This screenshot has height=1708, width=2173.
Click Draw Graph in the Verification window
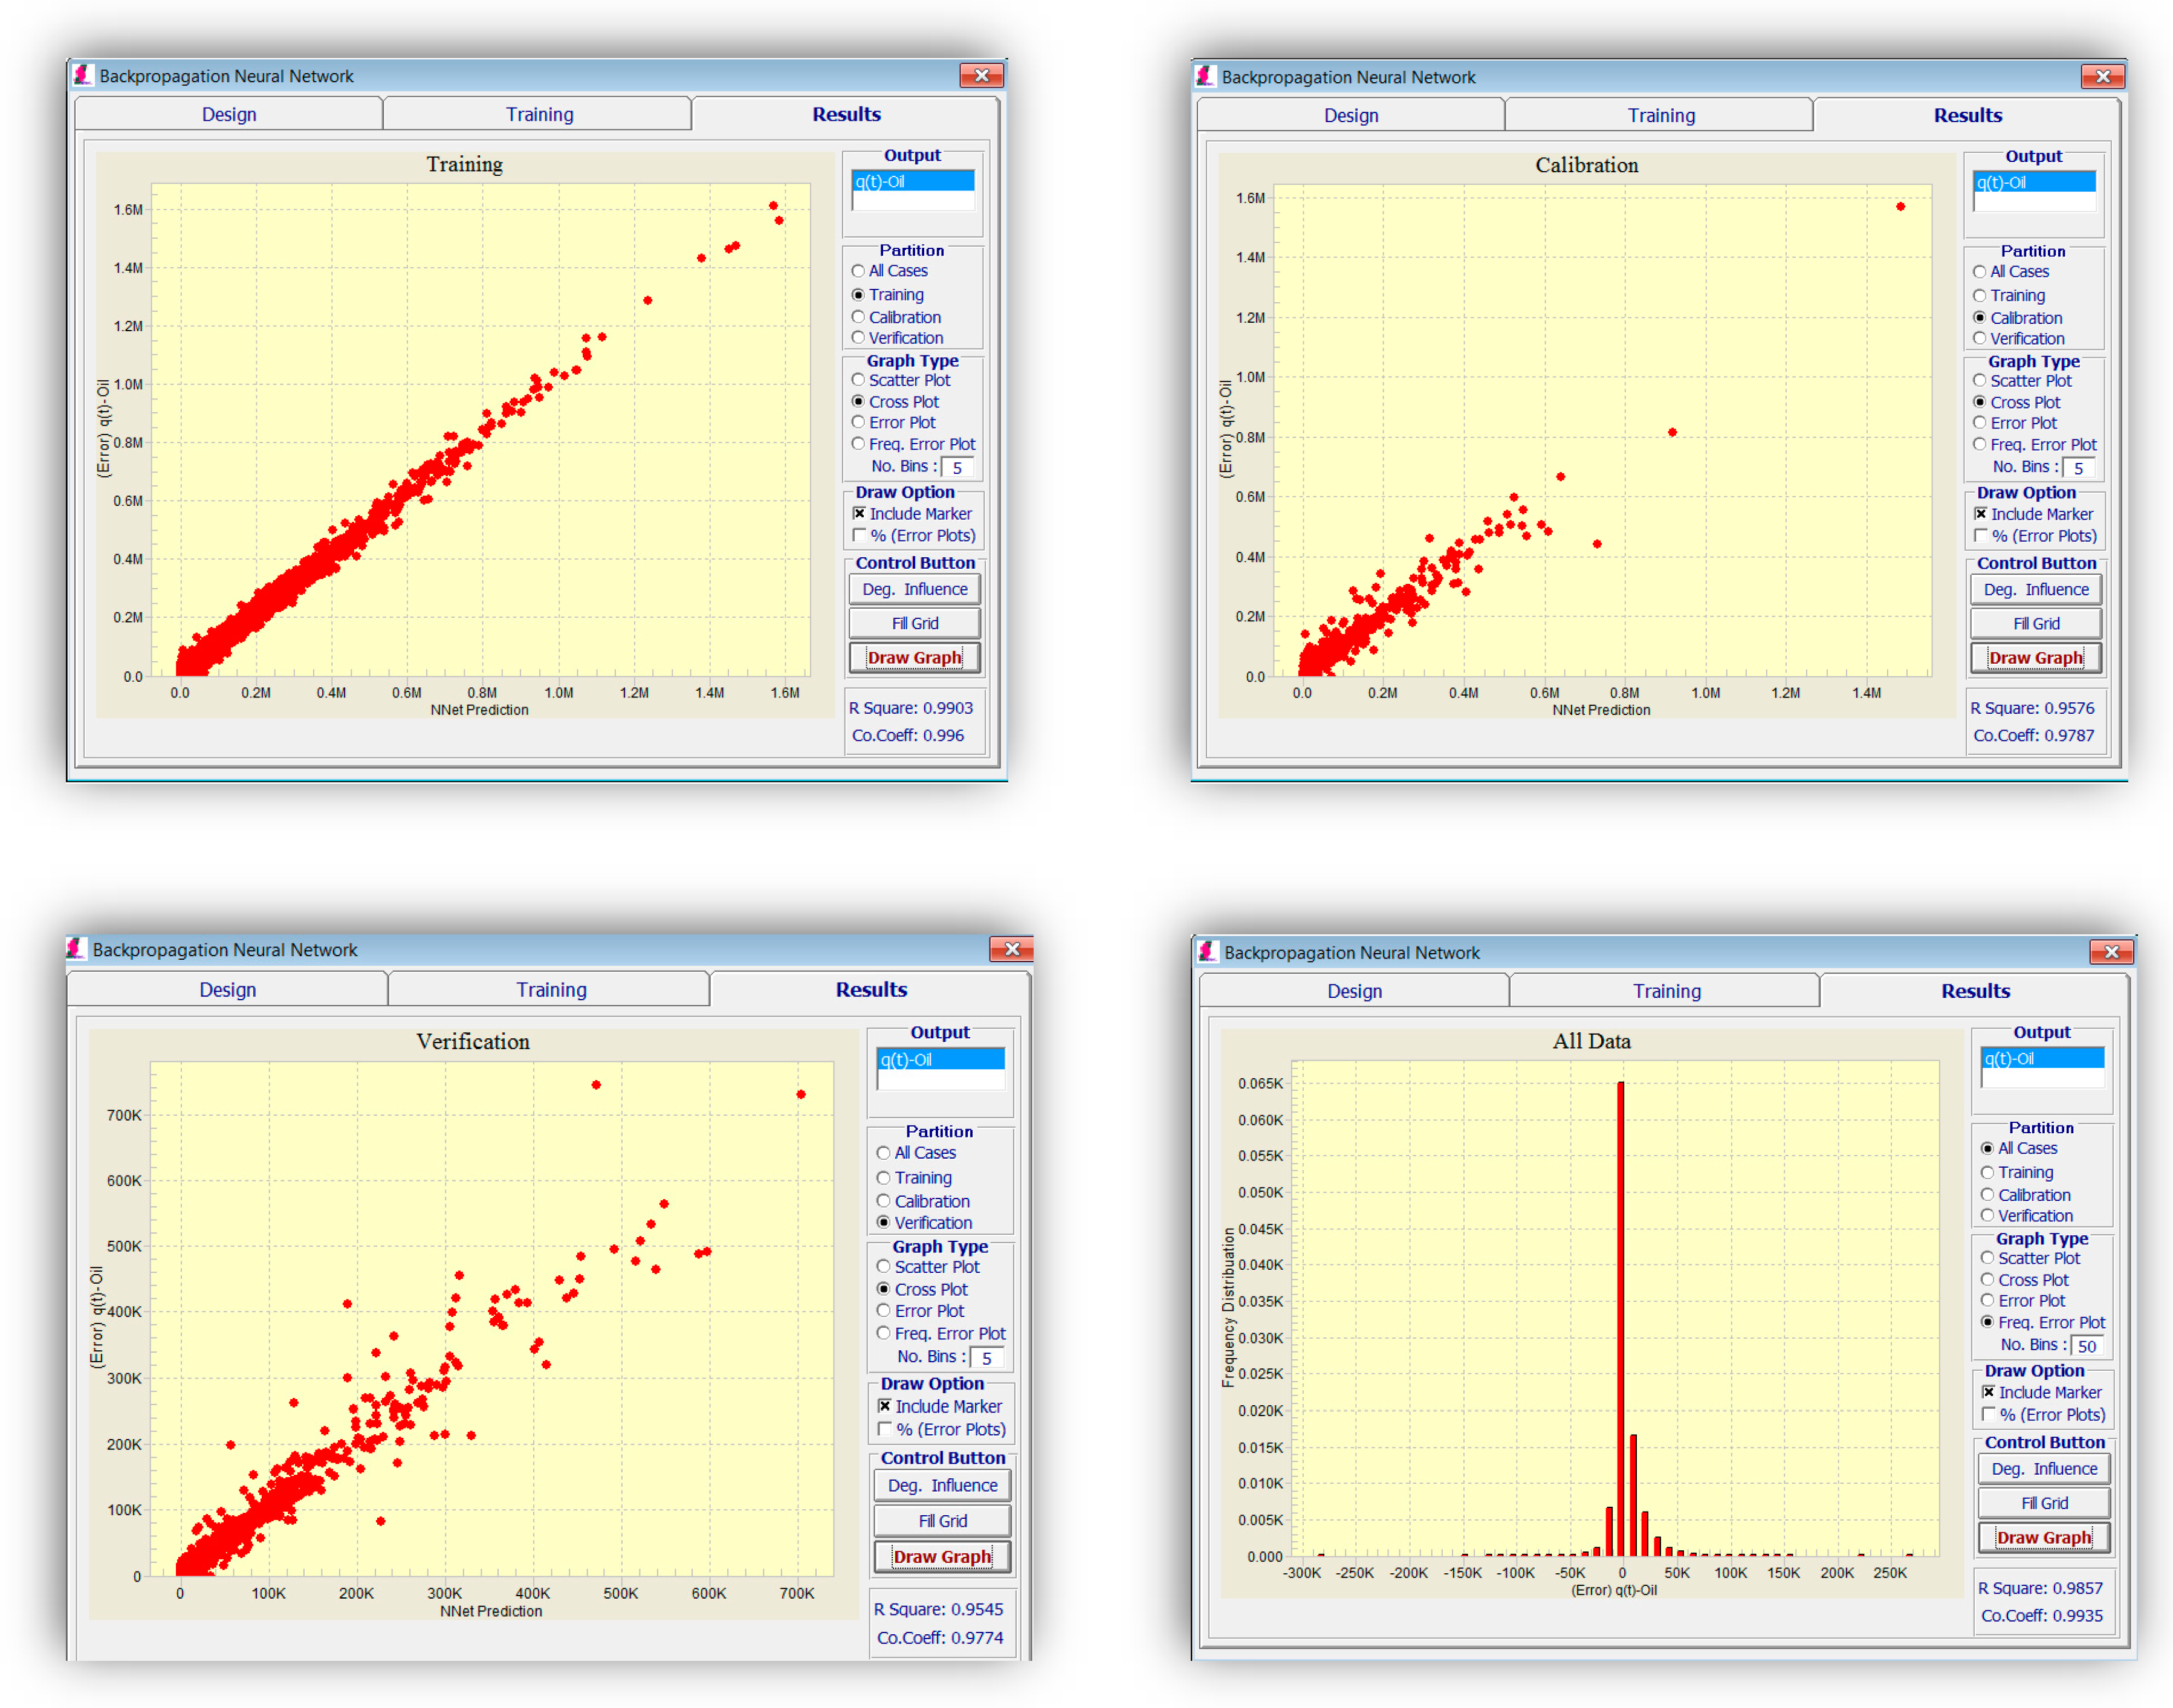click(943, 1557)
